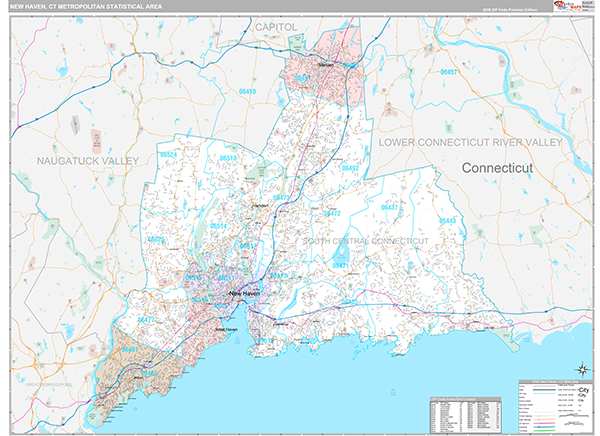600x436 pixels.
Task: Click ZIP code 06515
Action: [x=194, y=278]
